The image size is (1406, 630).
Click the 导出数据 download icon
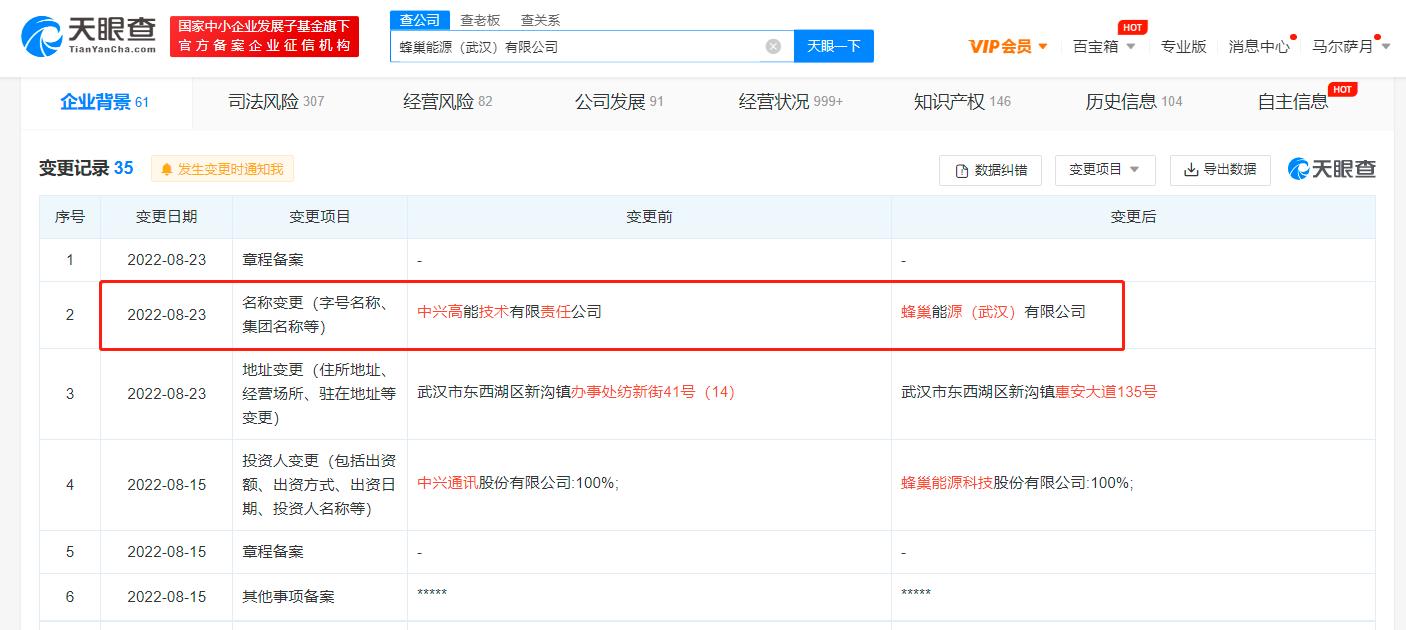(1191, 170)
